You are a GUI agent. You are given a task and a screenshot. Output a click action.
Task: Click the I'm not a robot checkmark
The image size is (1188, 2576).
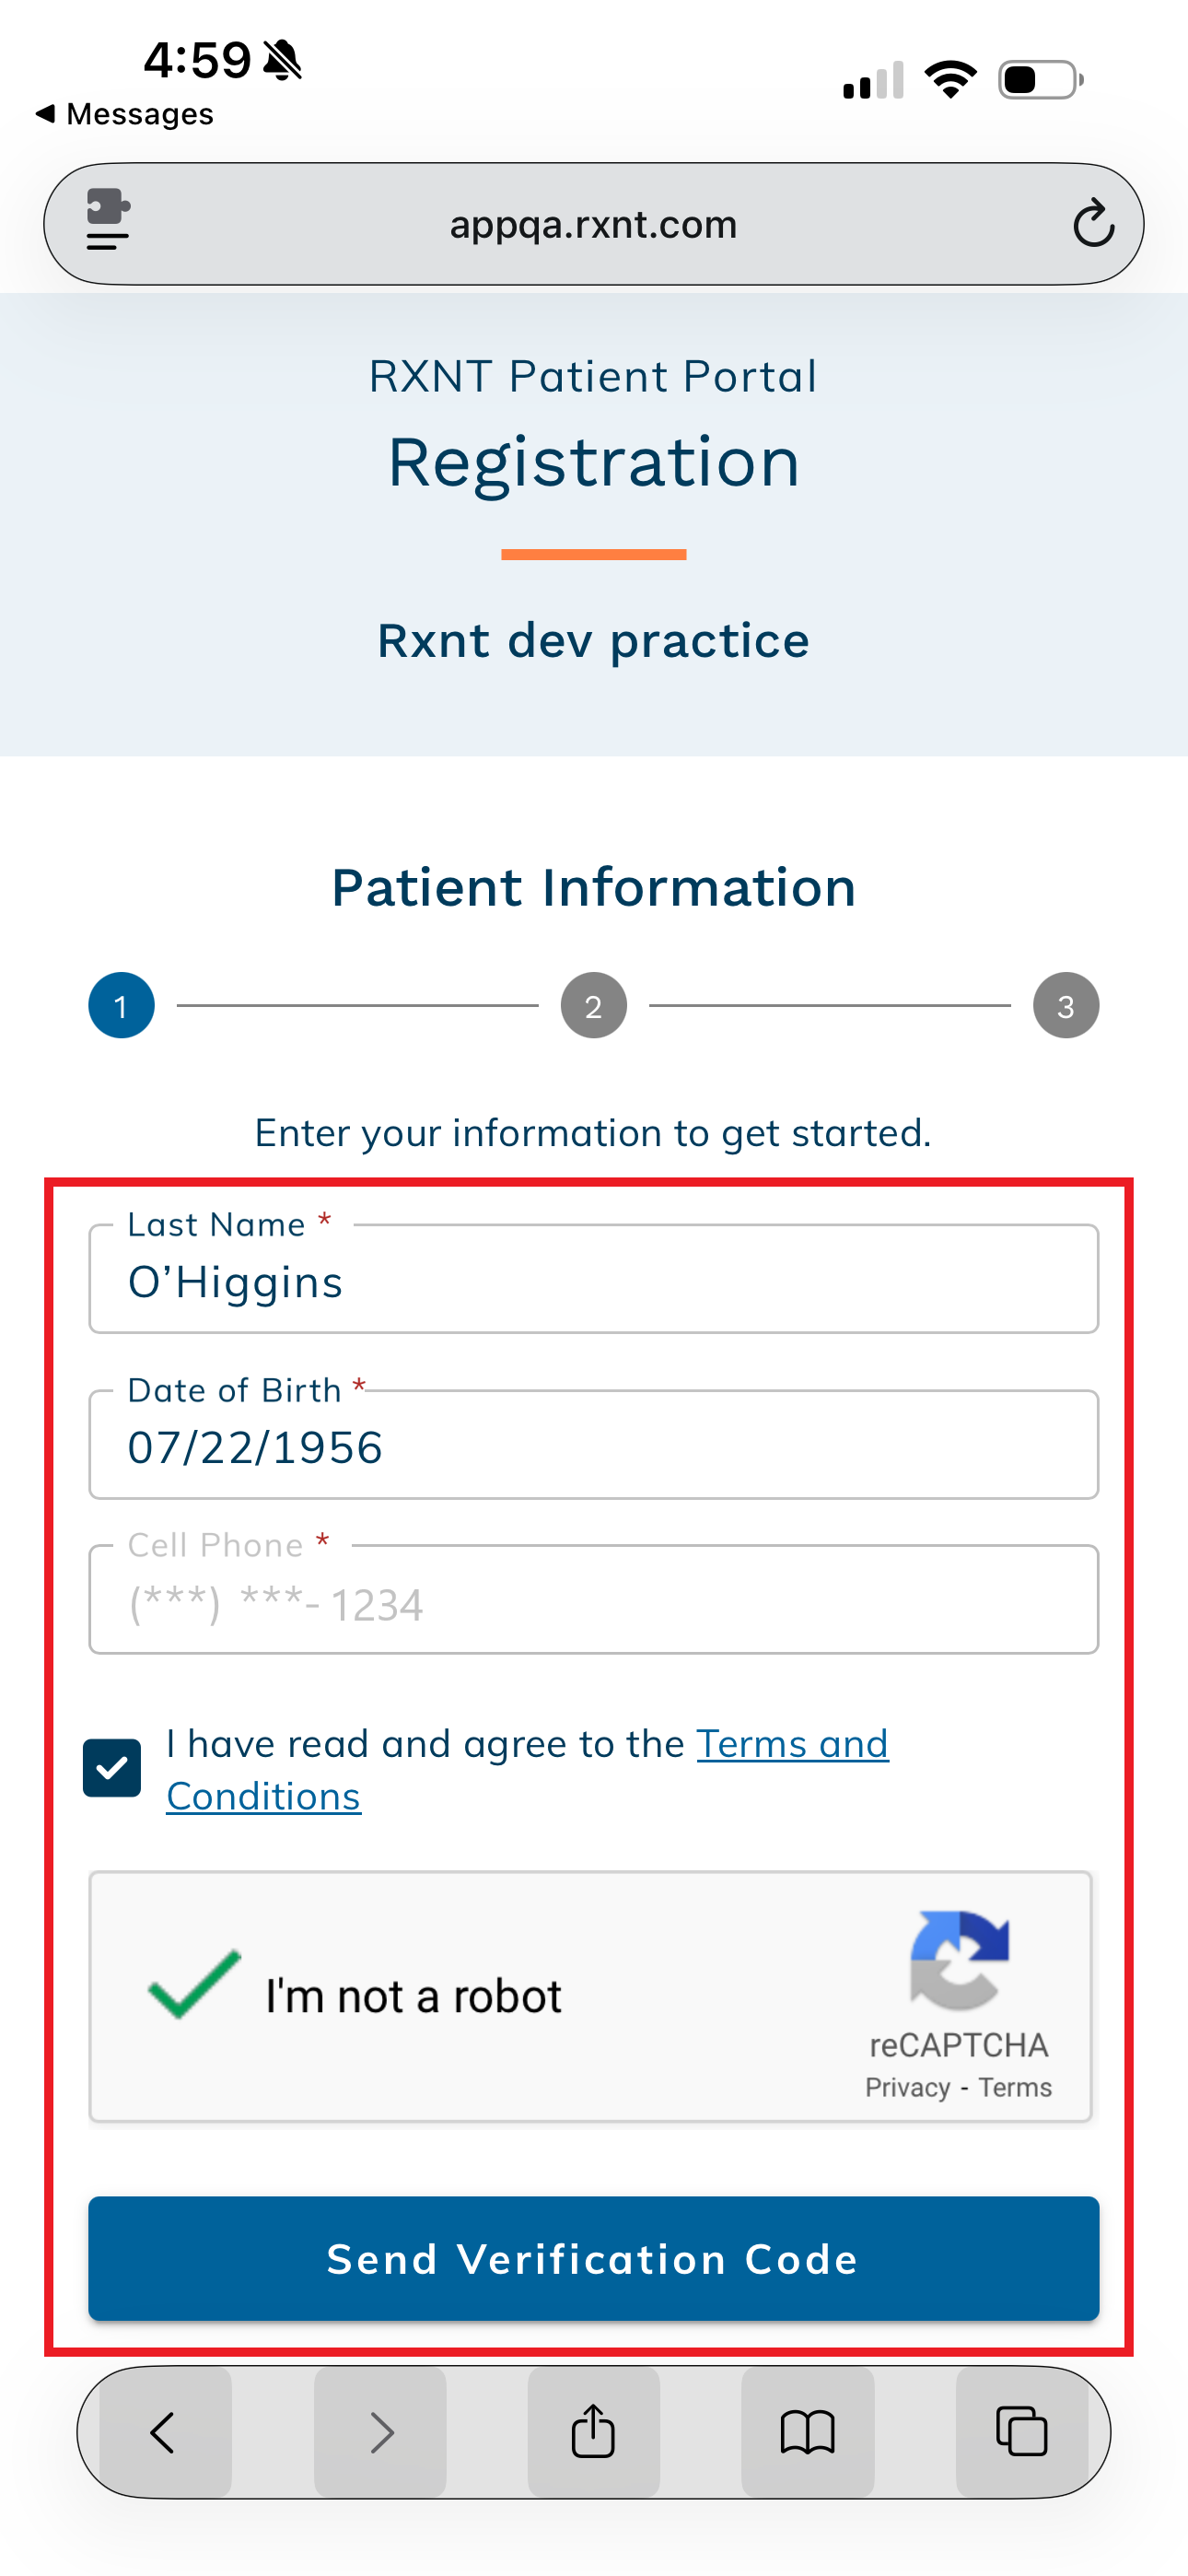(194, 1984)
